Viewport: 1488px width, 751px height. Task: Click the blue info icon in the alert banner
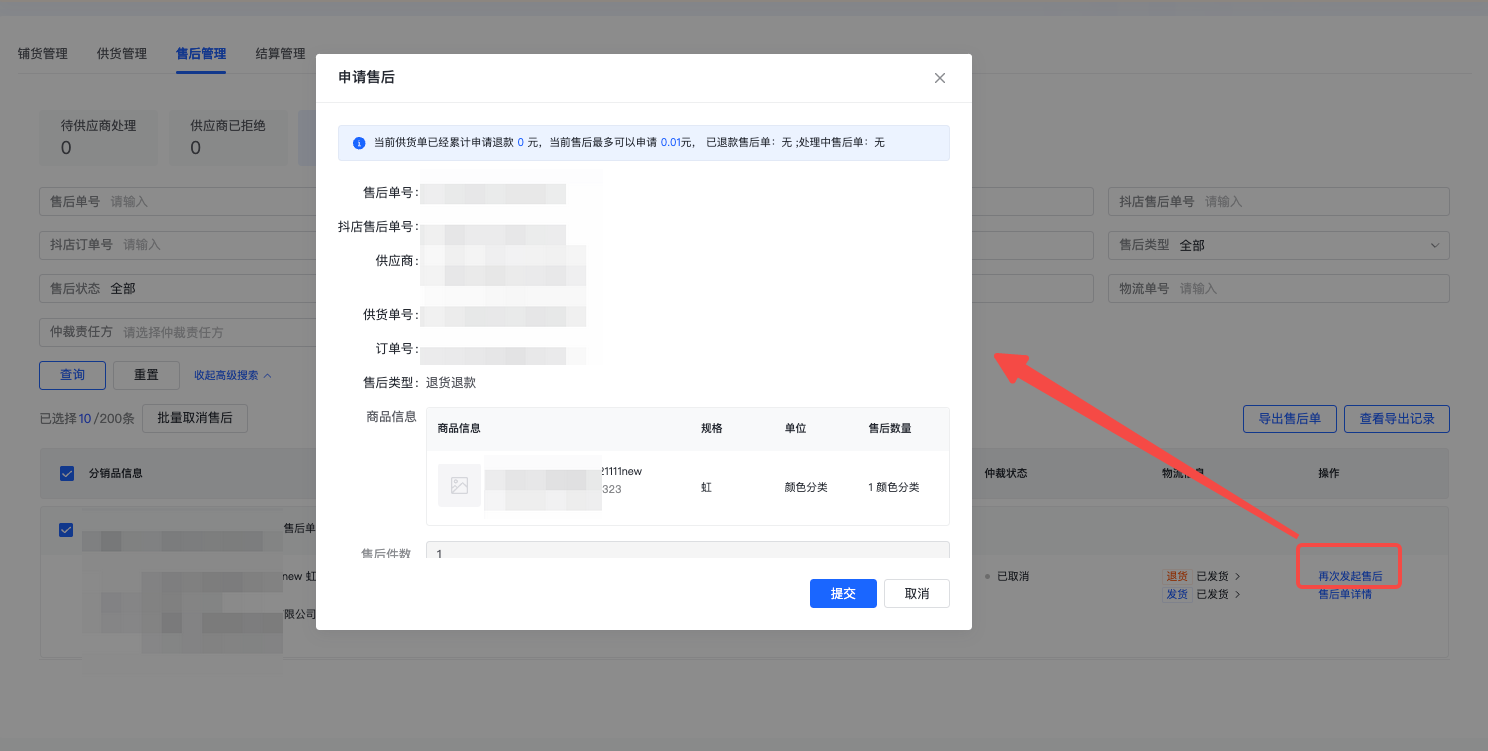point(359,143)
